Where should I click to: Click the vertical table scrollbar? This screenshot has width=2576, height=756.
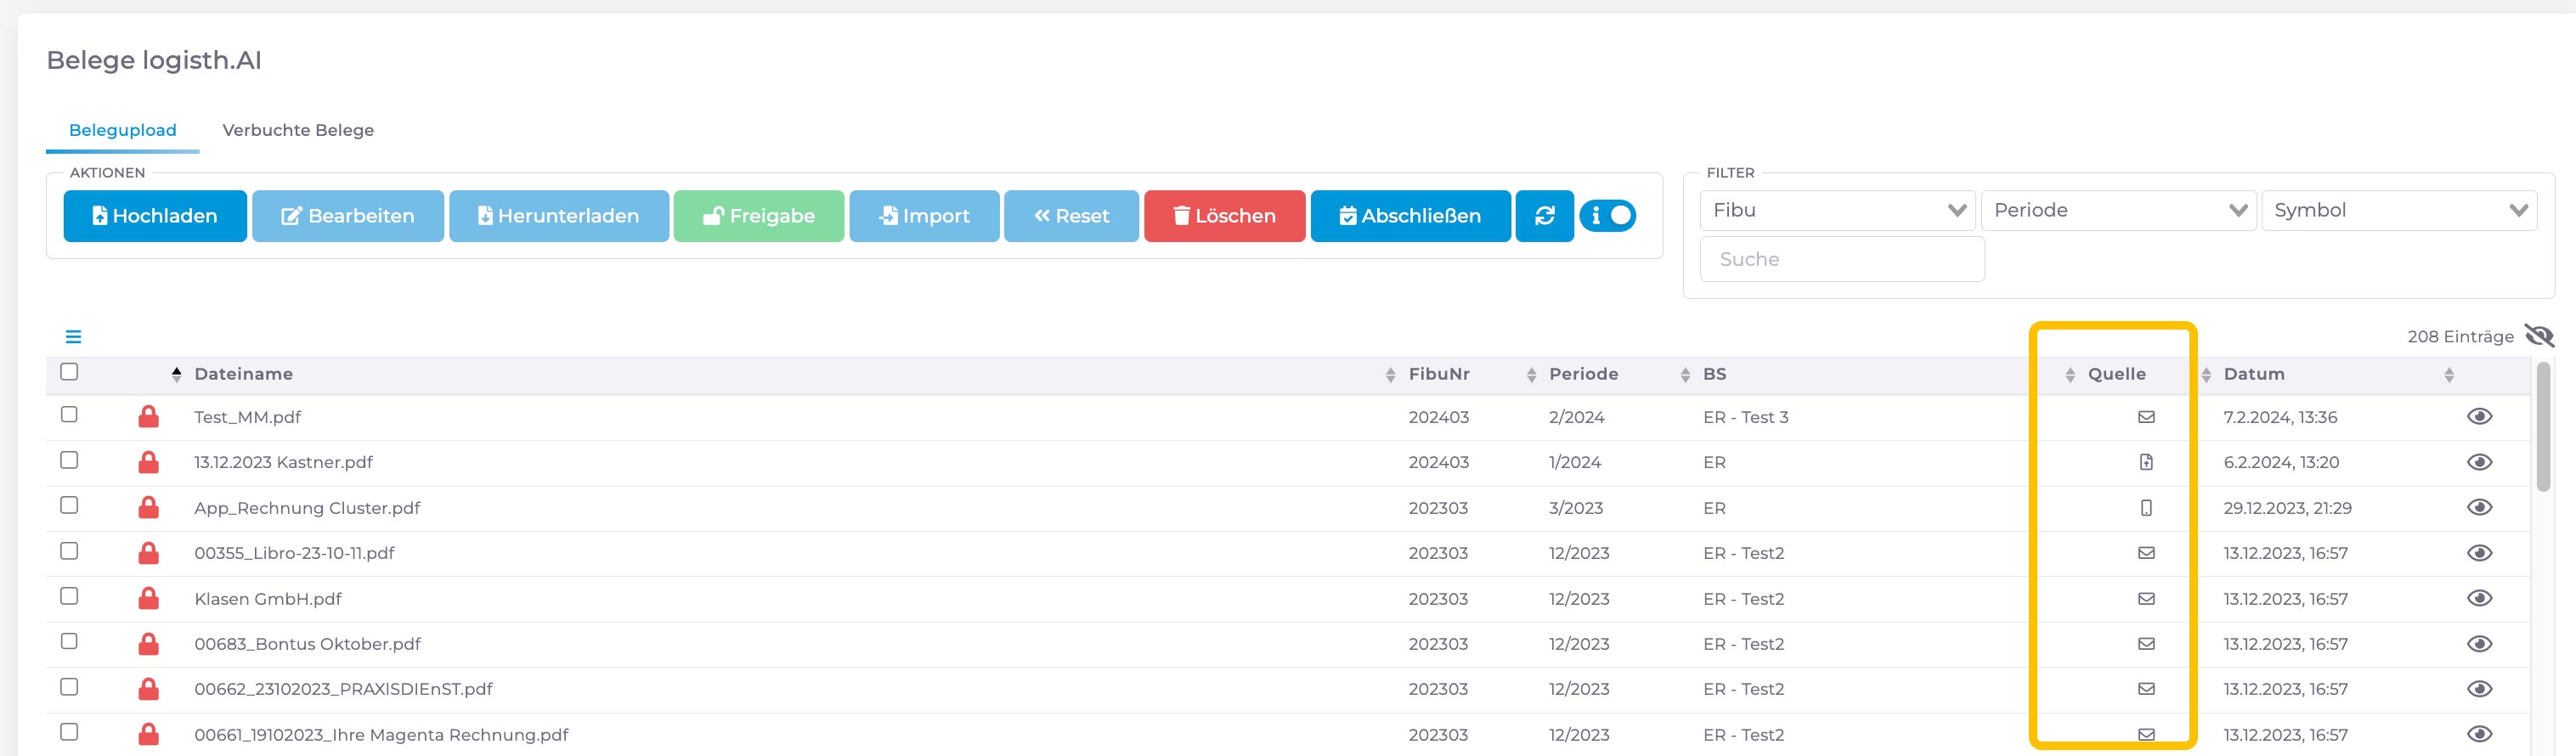pos(2544,428)
